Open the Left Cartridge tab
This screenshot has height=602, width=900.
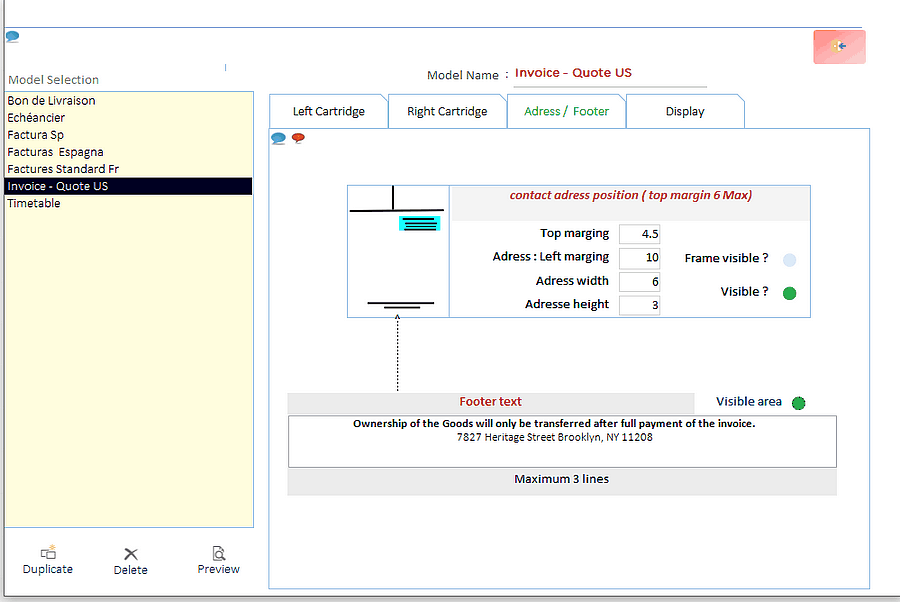click(328, 111)
